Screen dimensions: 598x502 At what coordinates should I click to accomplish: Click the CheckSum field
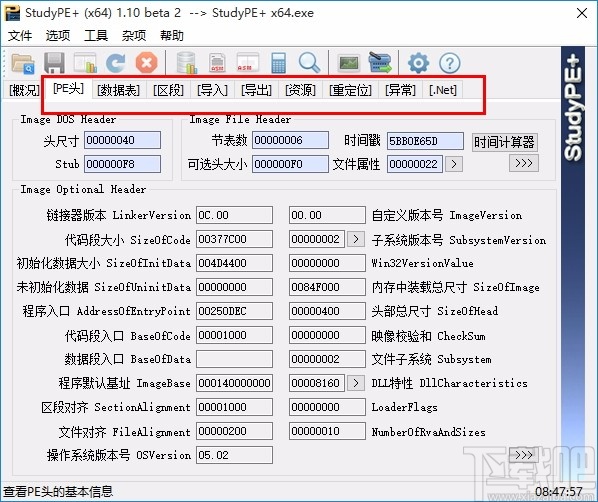tap(327, 335)
